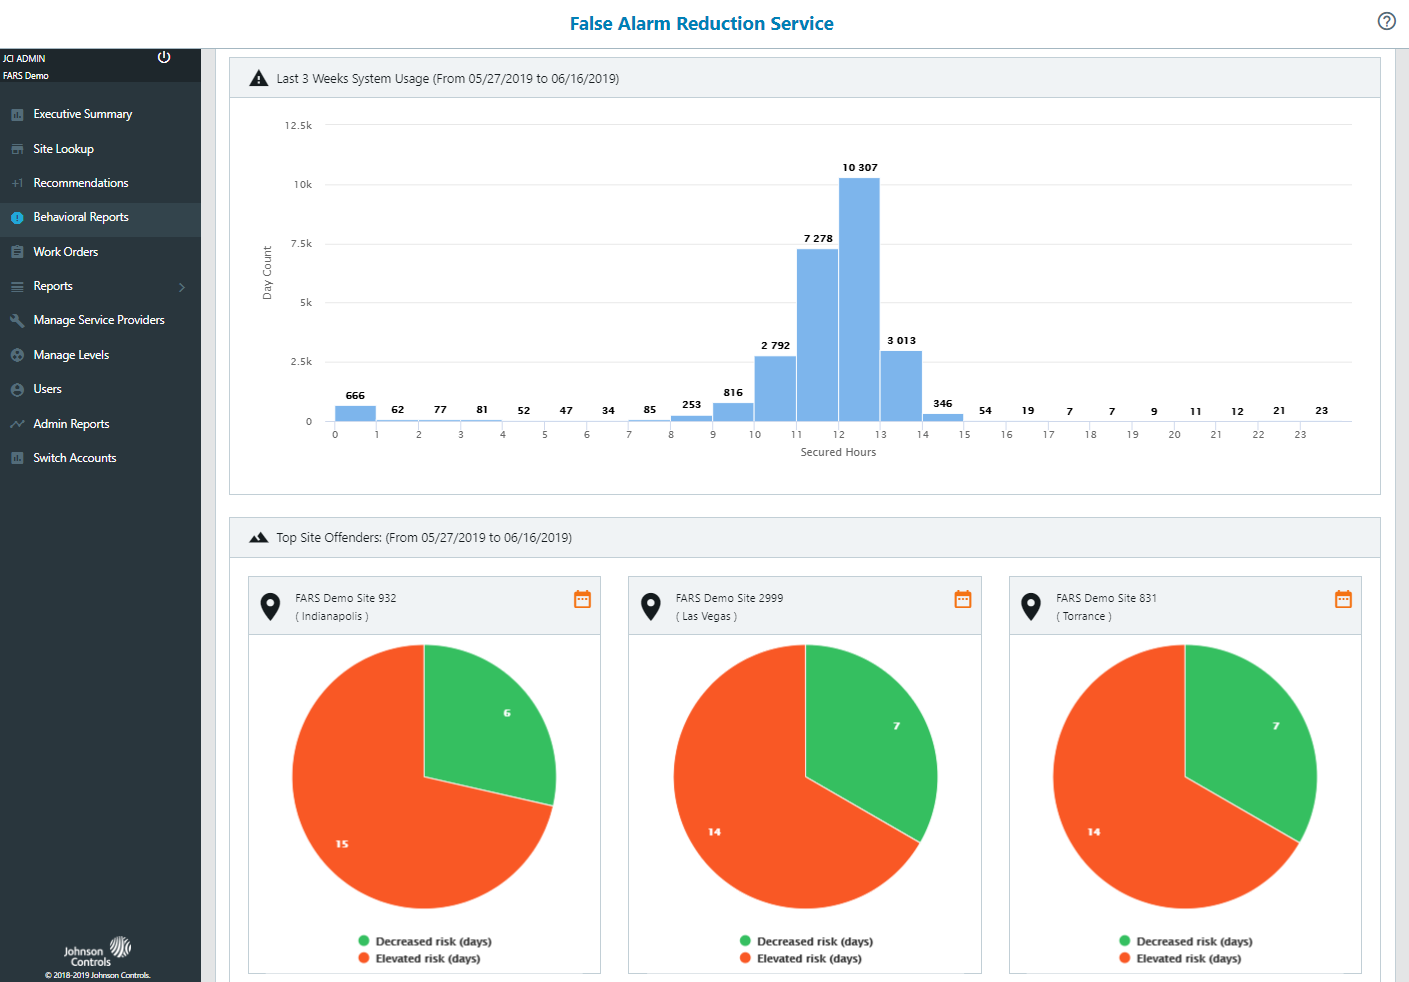Open Executive Summary in sidebar
This screenshot has width=1409, height=982.
tap(82, 114)
